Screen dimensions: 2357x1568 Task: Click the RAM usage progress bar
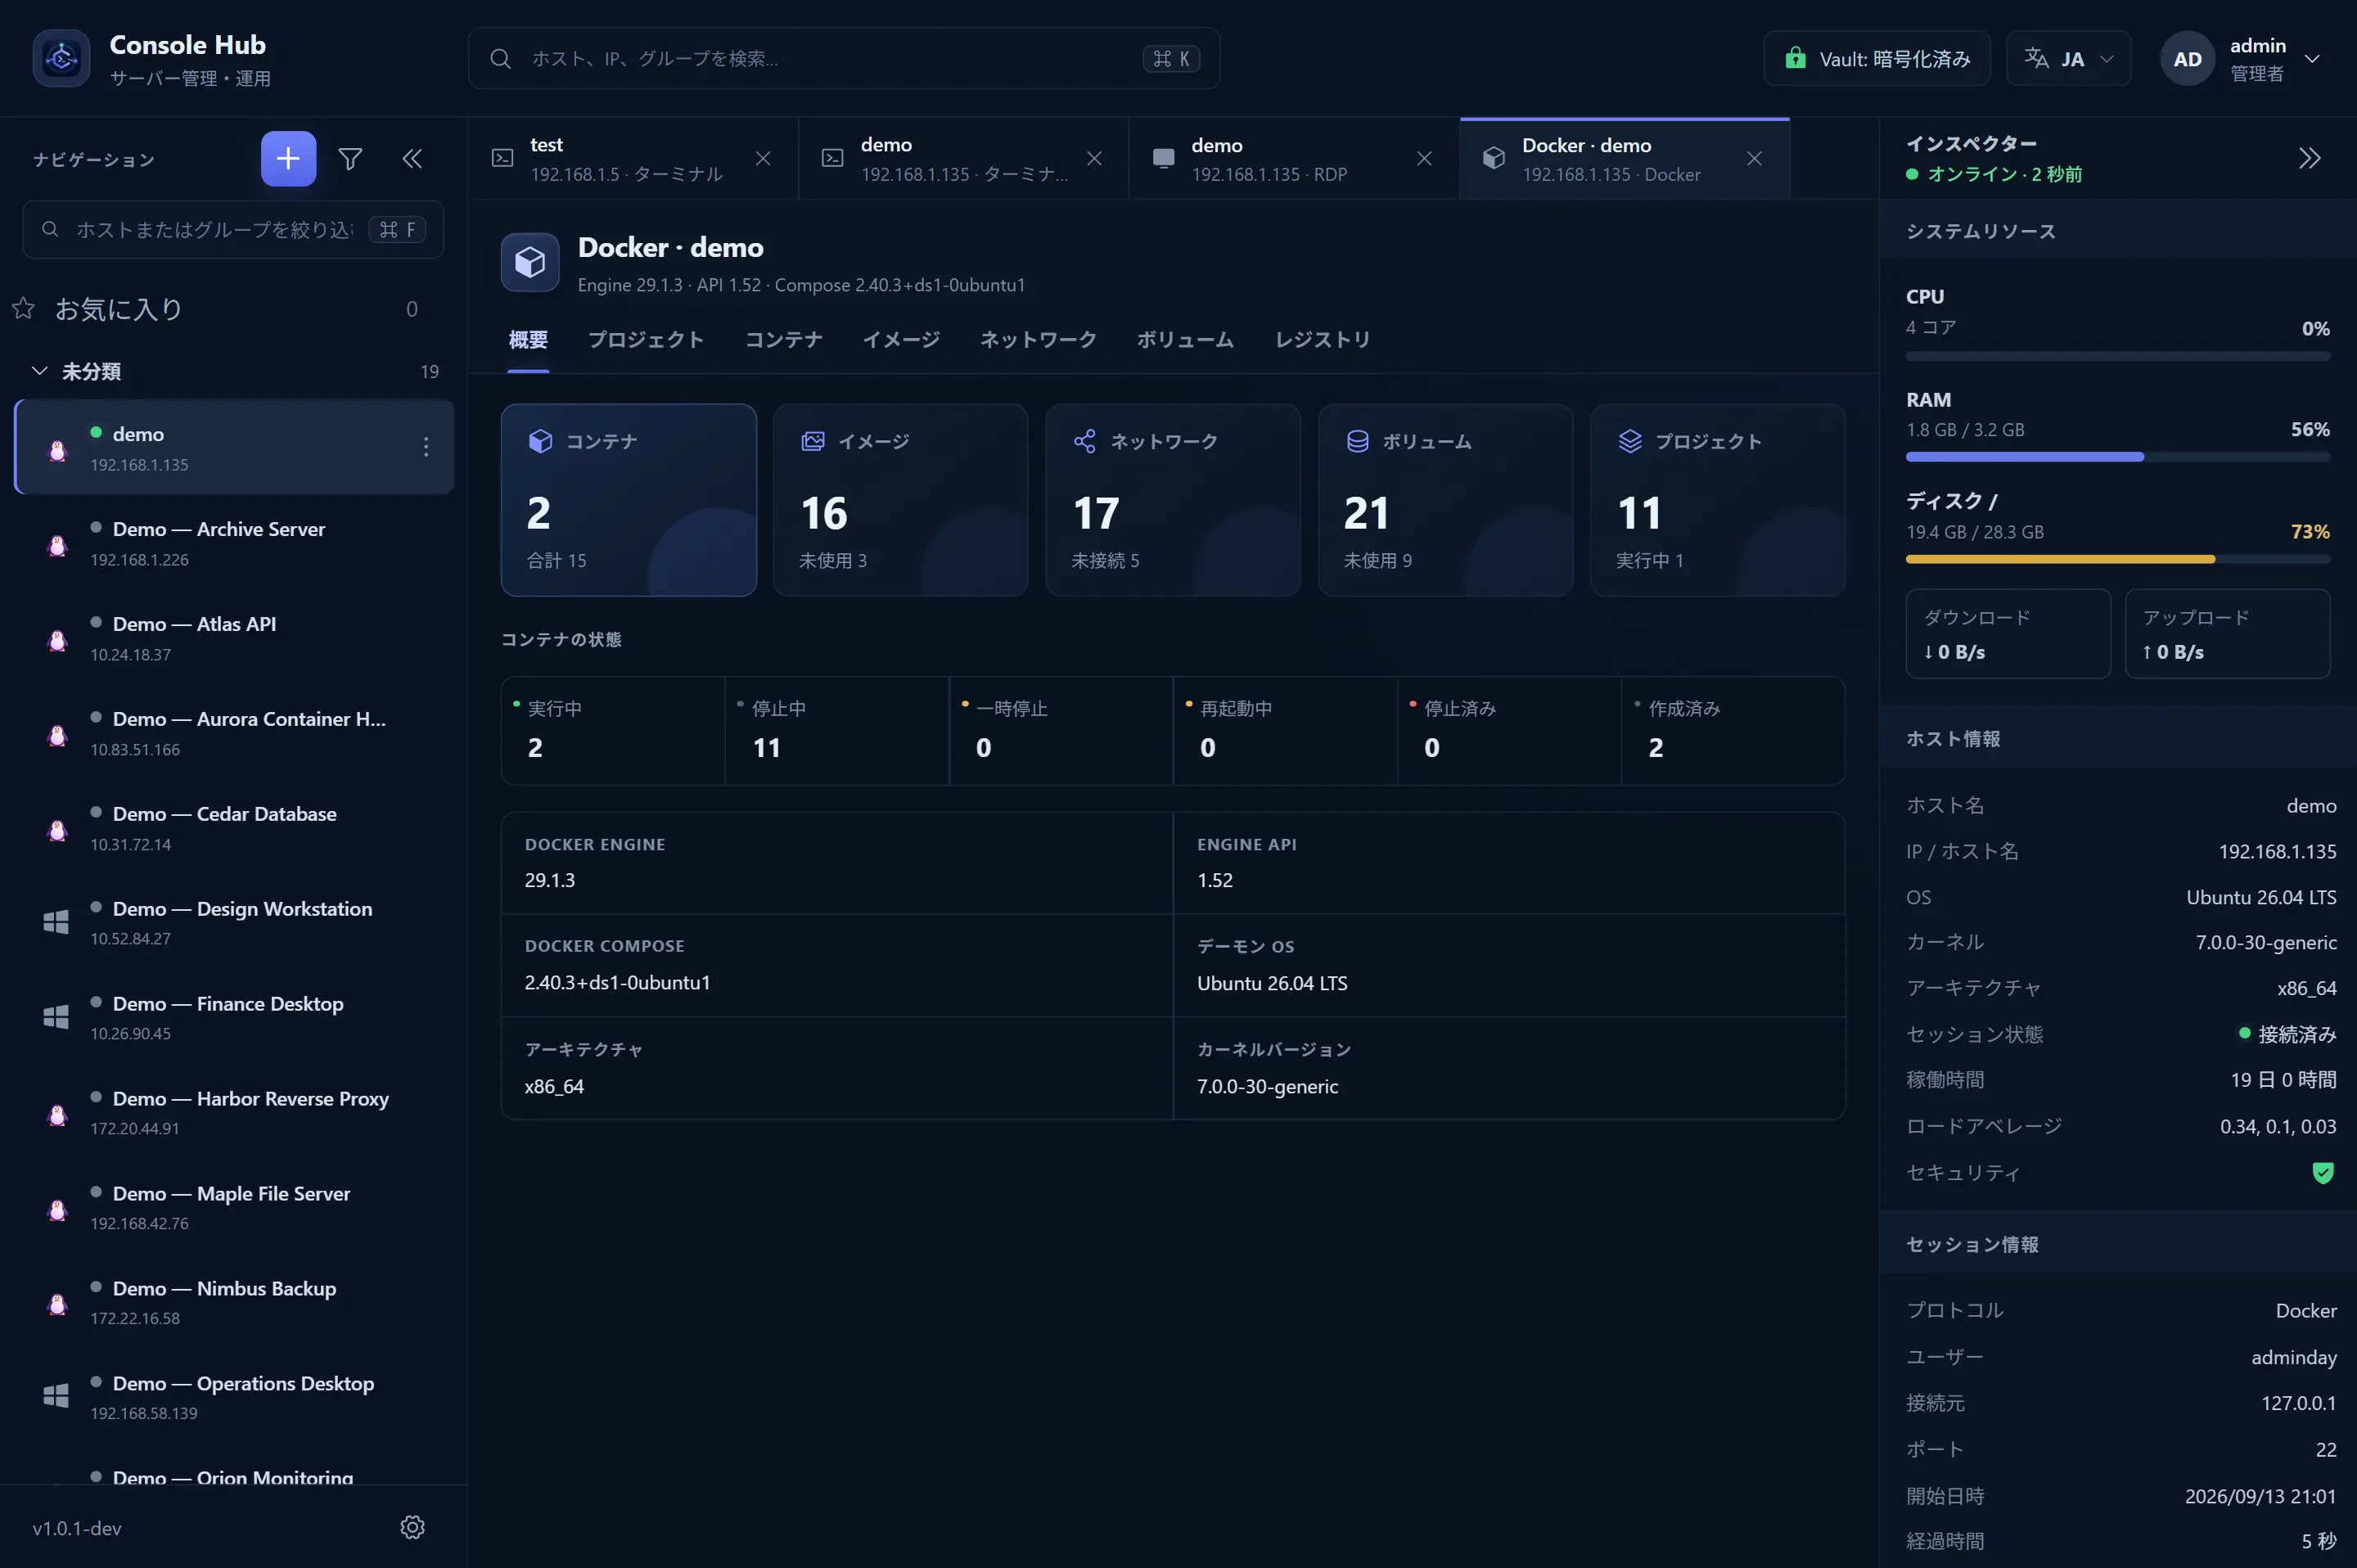pos(2117,457)
